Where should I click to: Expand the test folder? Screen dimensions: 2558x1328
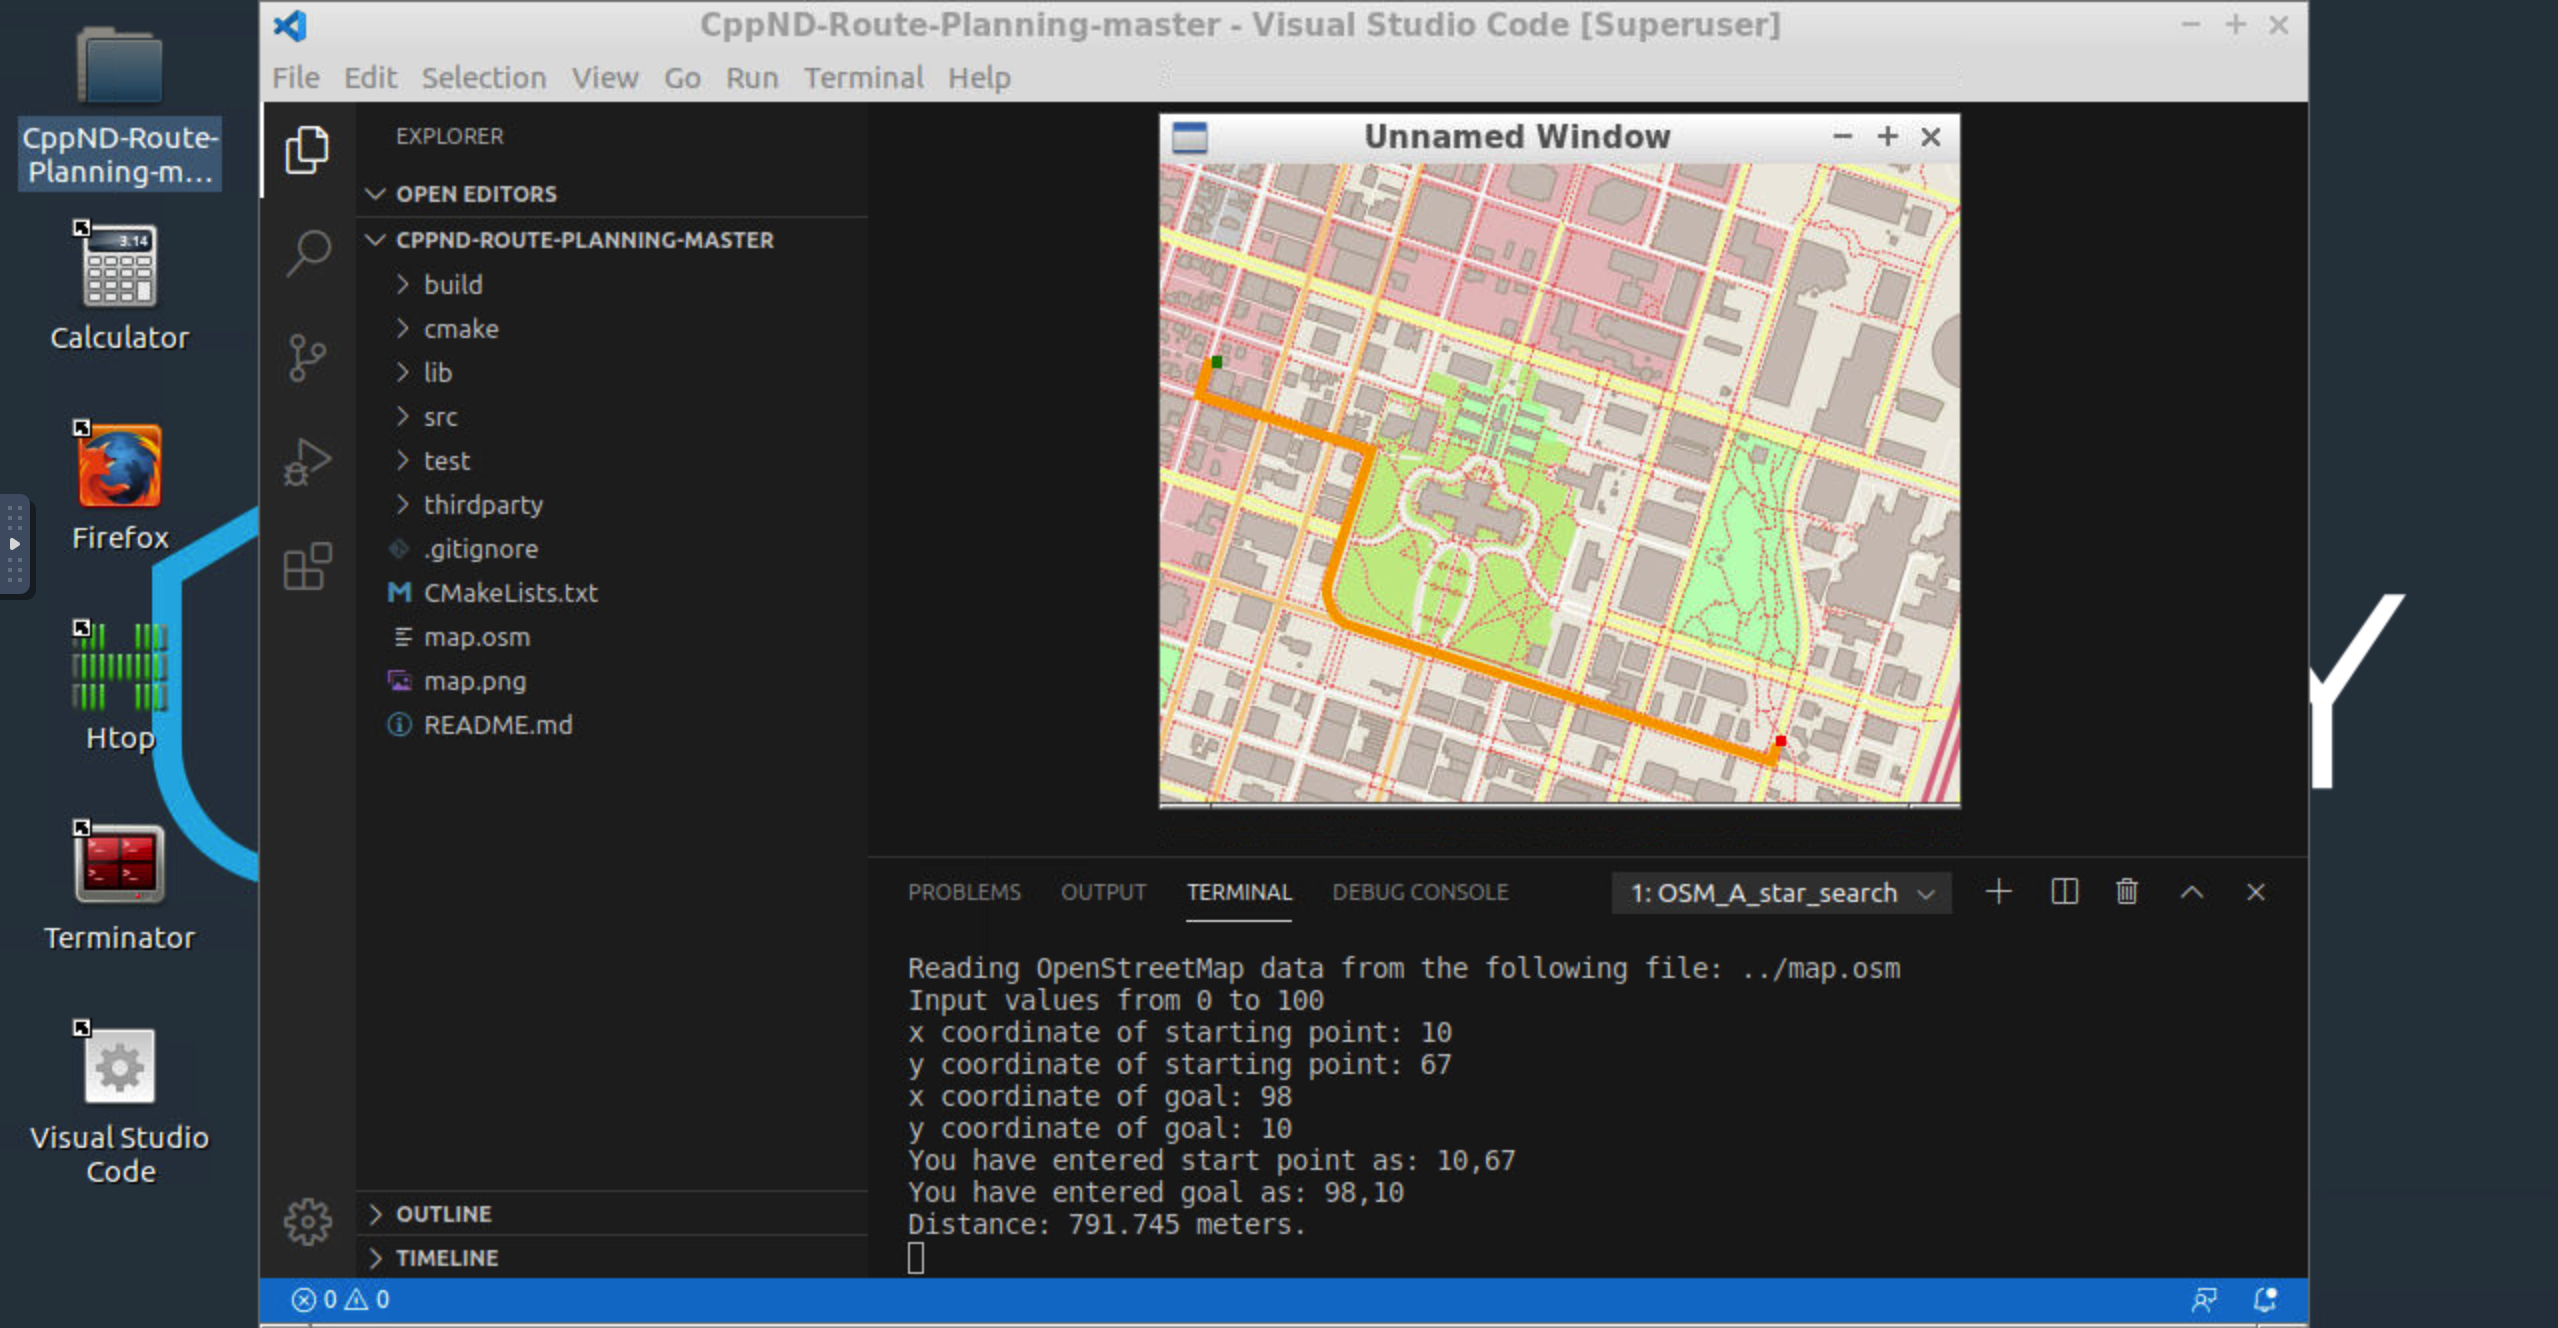(612, 461)
